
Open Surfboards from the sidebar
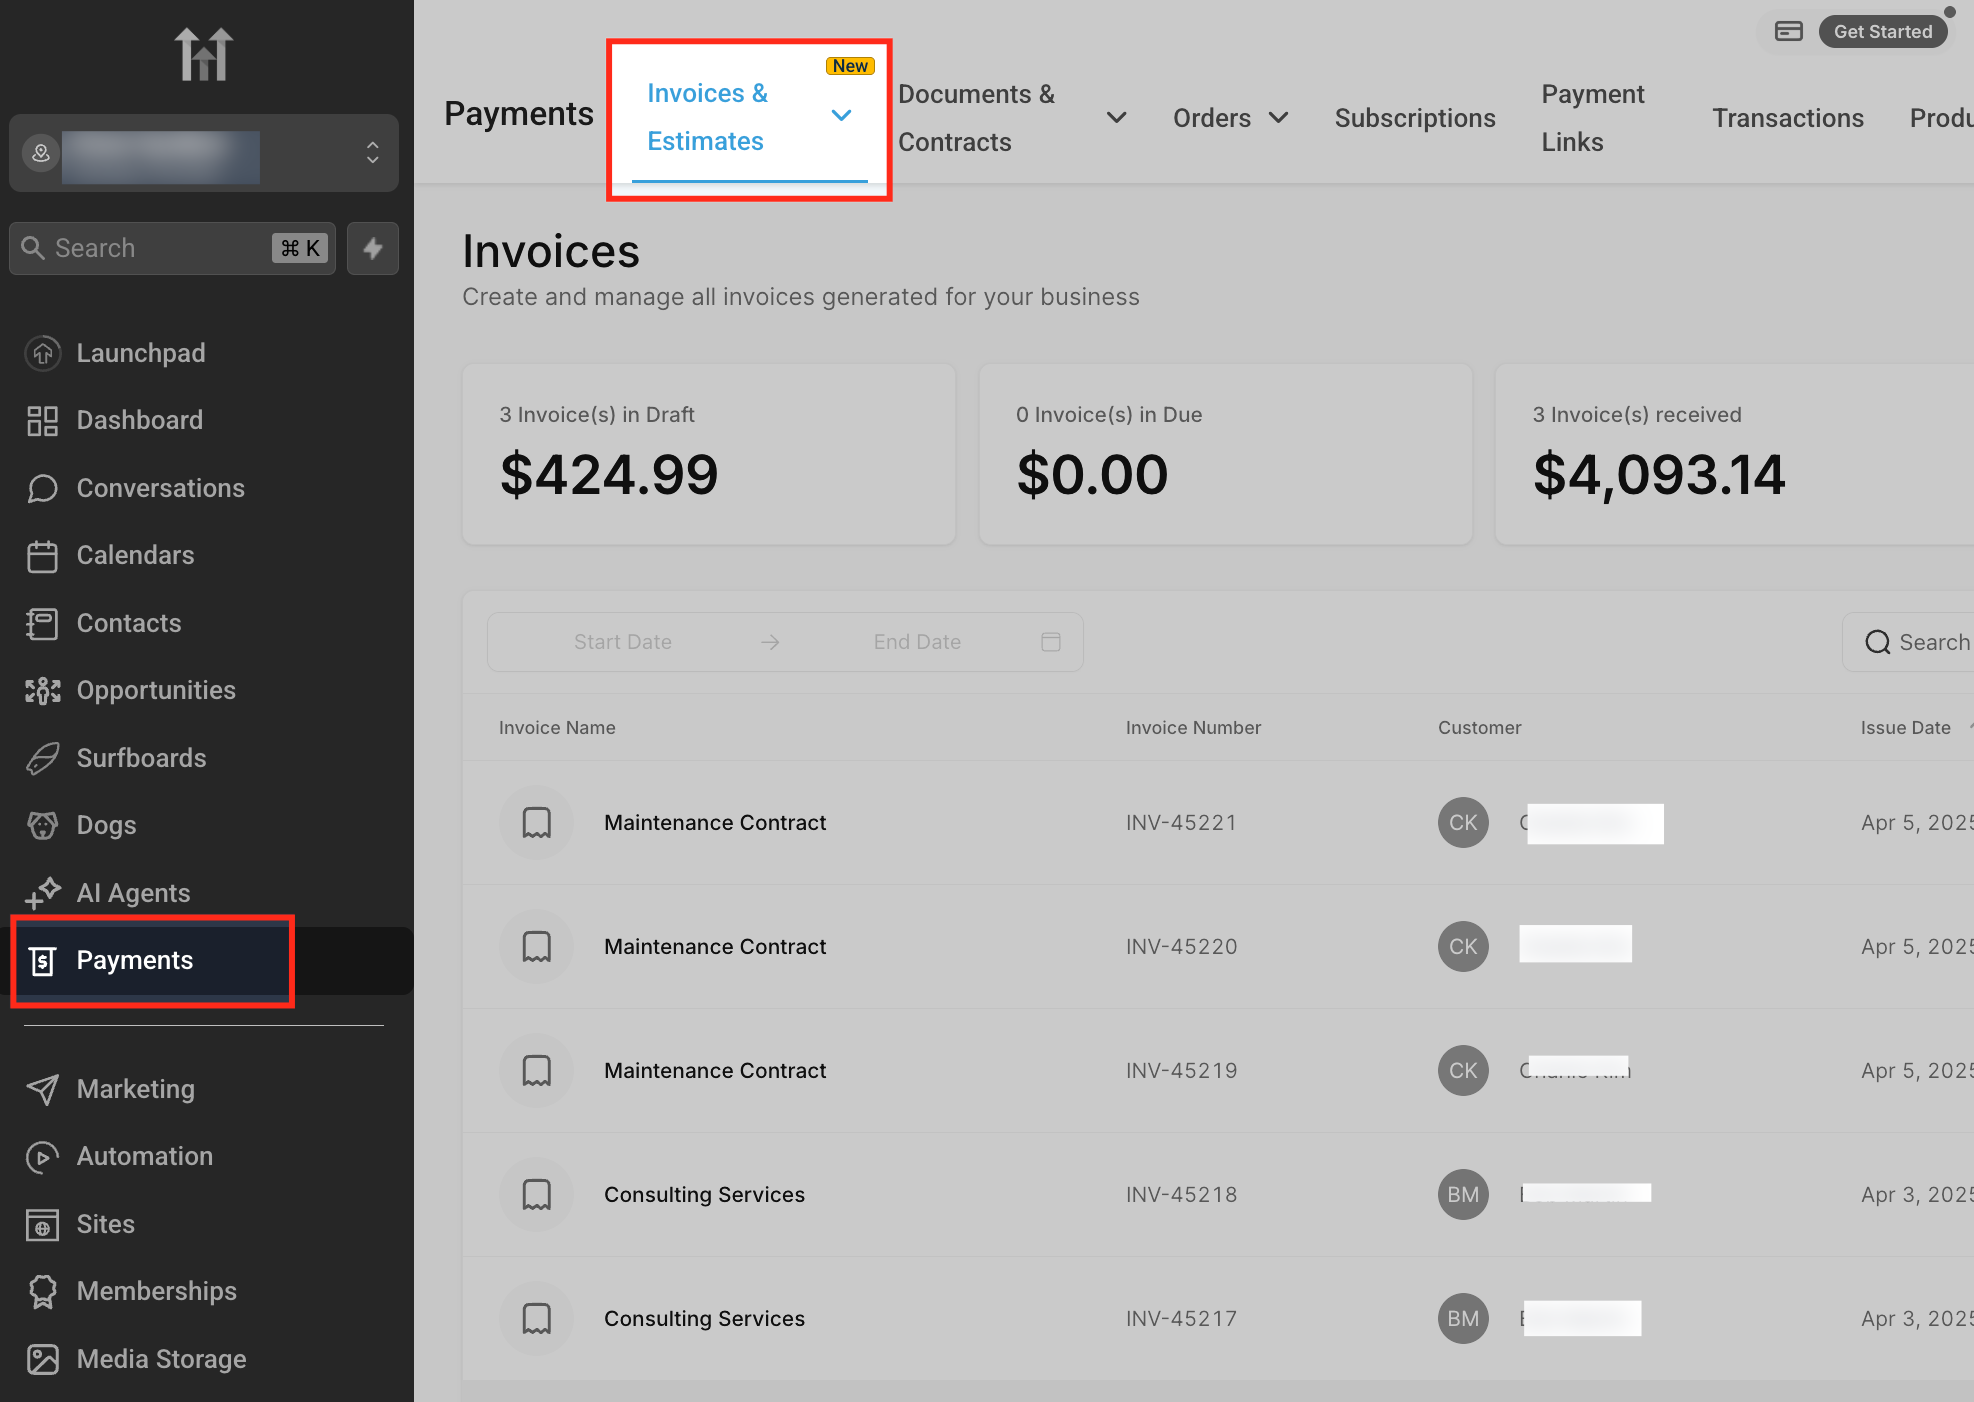coord(141,758)
